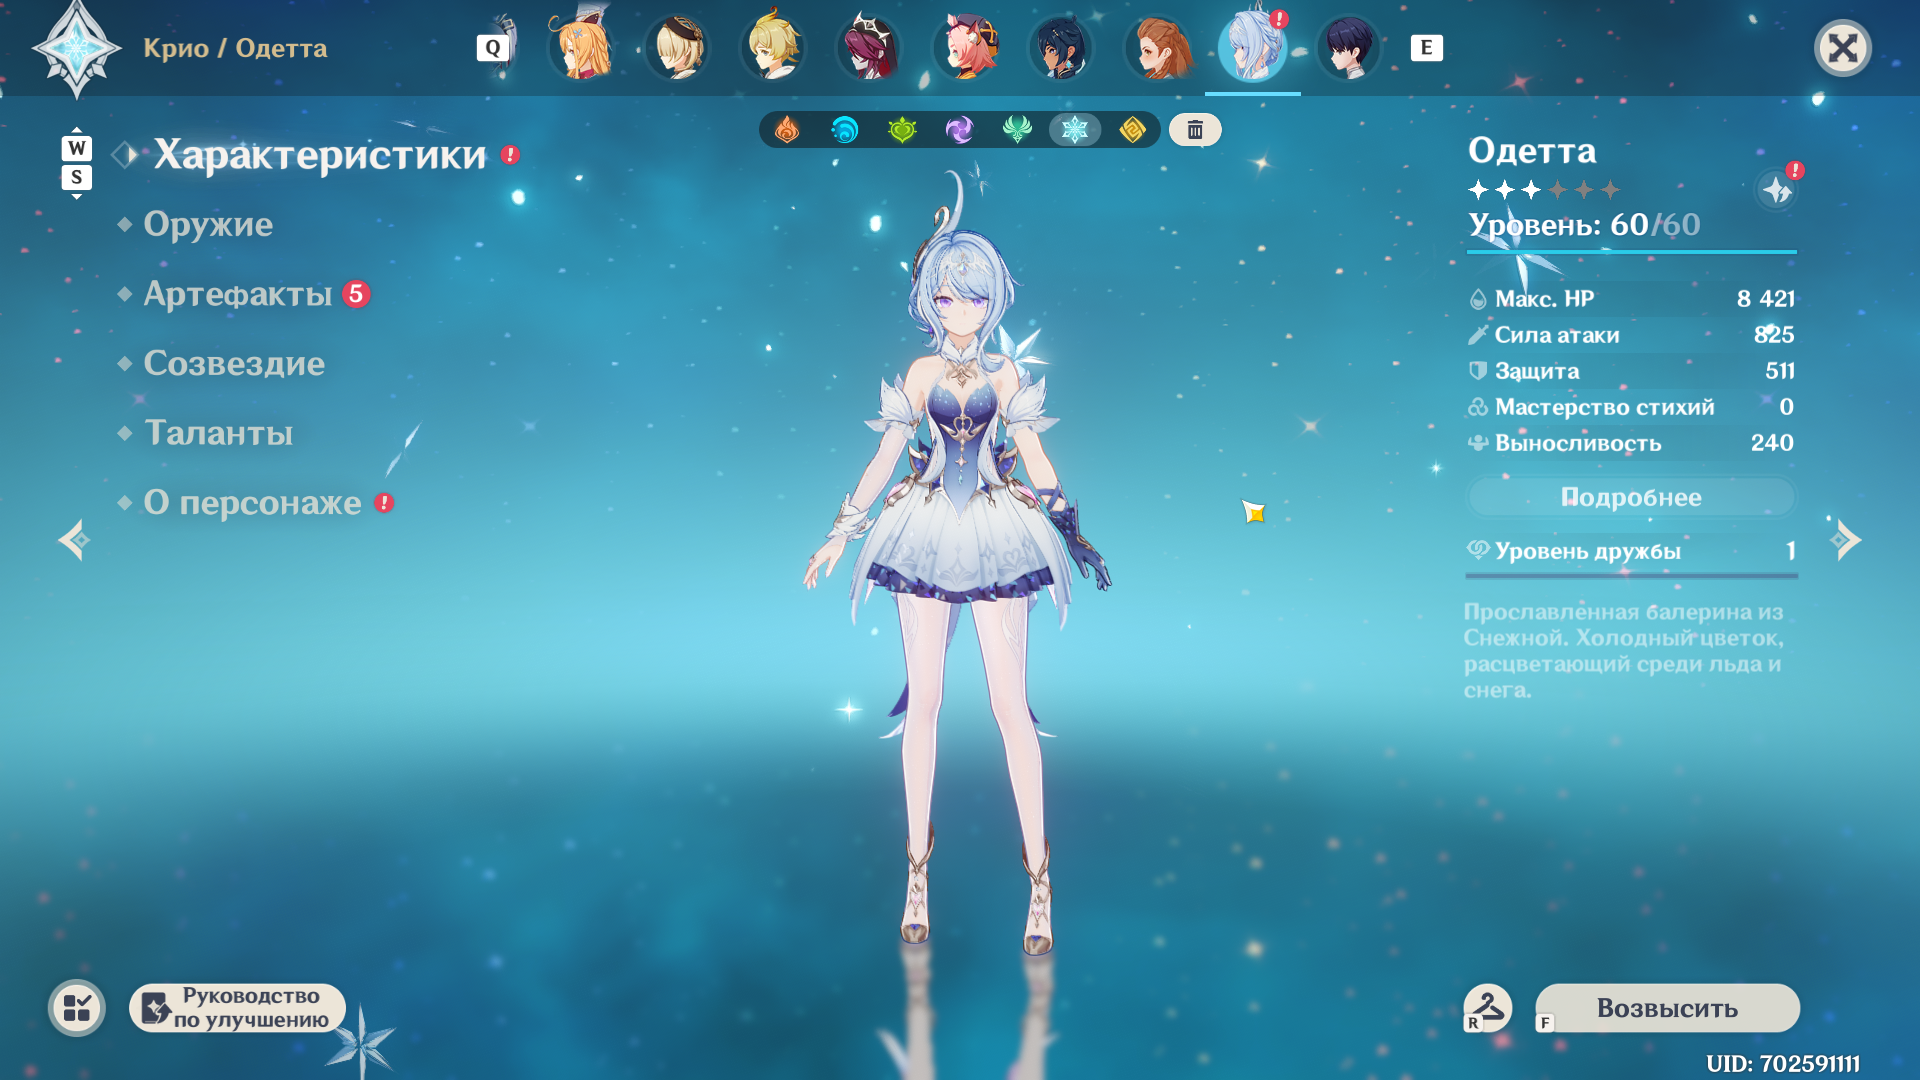Select the brown-haired character portrait

(1157, 47)
